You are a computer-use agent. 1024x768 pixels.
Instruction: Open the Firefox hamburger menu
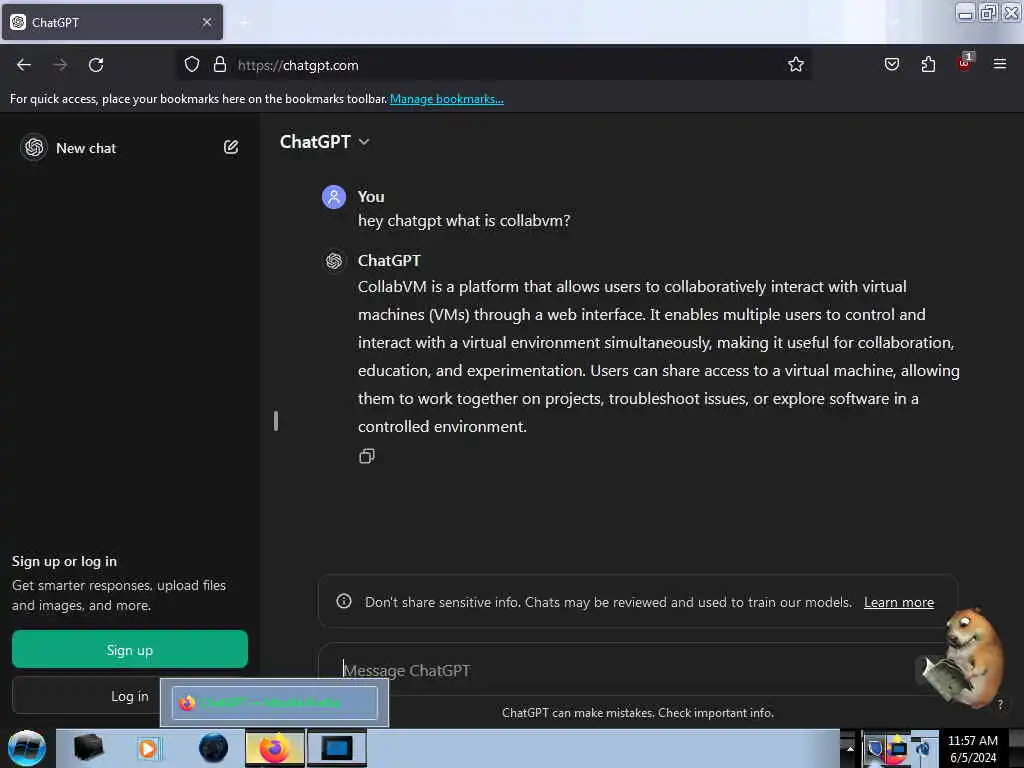tap(999, 64)
